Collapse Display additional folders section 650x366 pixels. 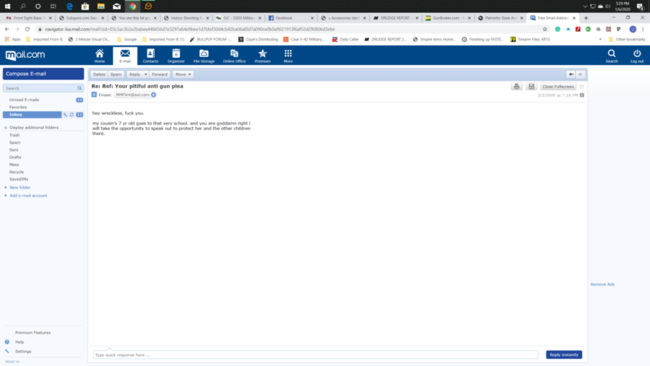click(x=6, y=128)
